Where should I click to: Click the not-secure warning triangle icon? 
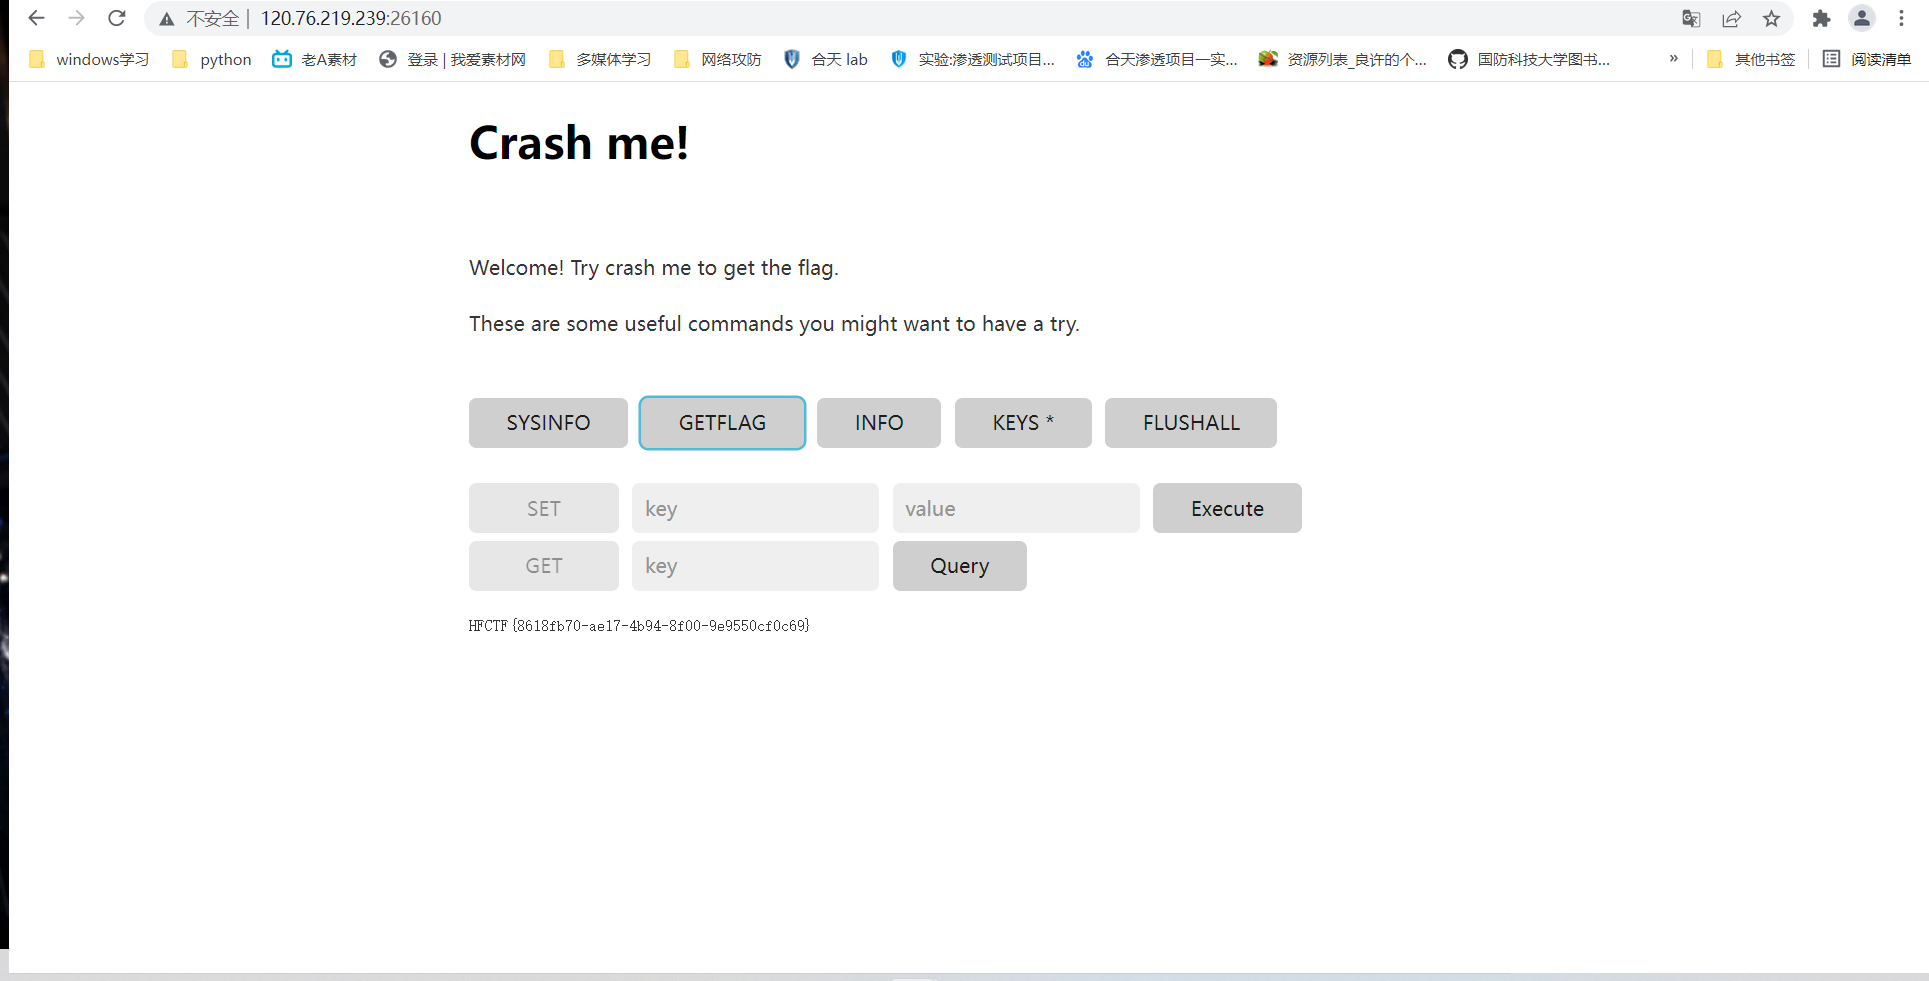pyautogui.click(x=167, y=19)
